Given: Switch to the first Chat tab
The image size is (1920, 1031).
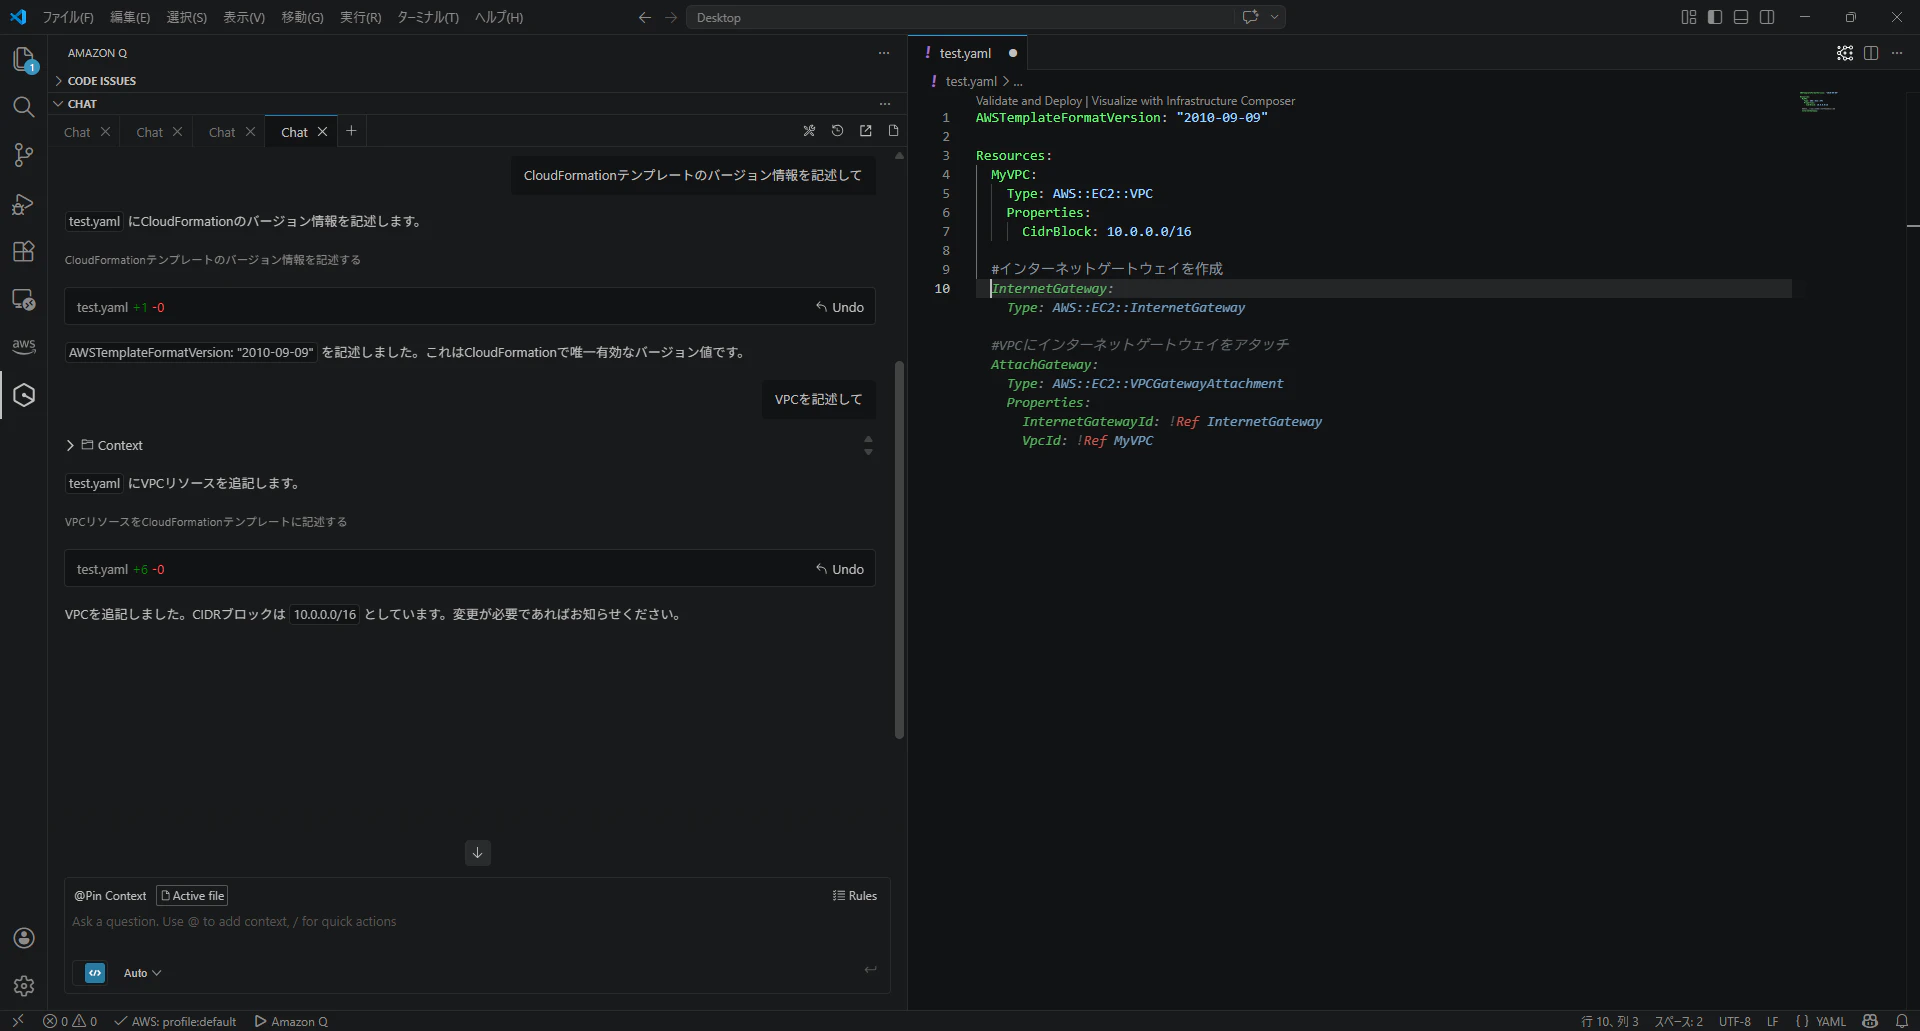Looking at the screenshot, I should point(77,132).
